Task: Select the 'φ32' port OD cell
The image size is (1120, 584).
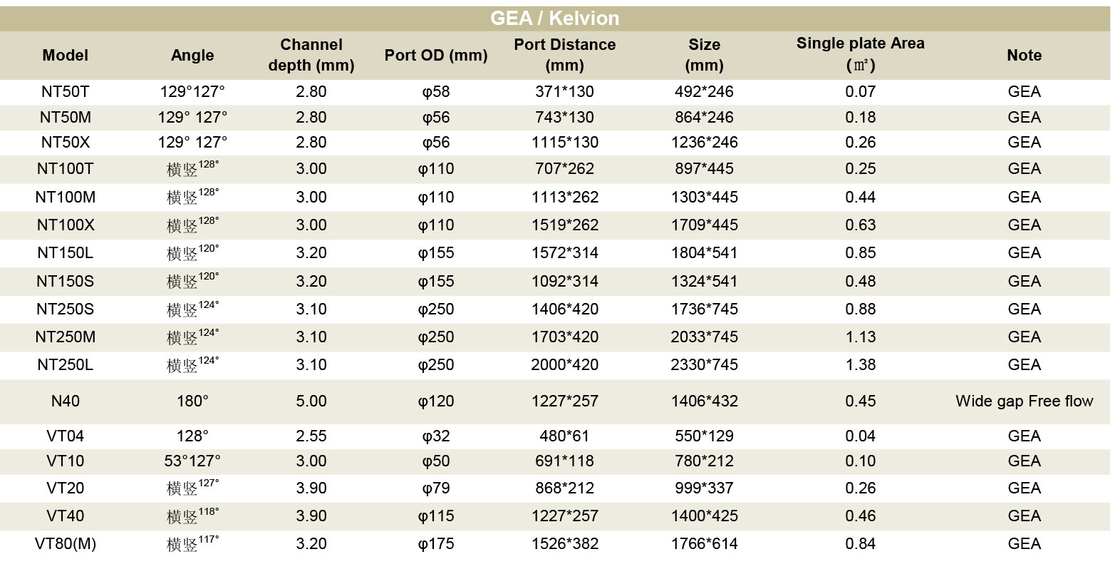Action: tap(436, 436)
